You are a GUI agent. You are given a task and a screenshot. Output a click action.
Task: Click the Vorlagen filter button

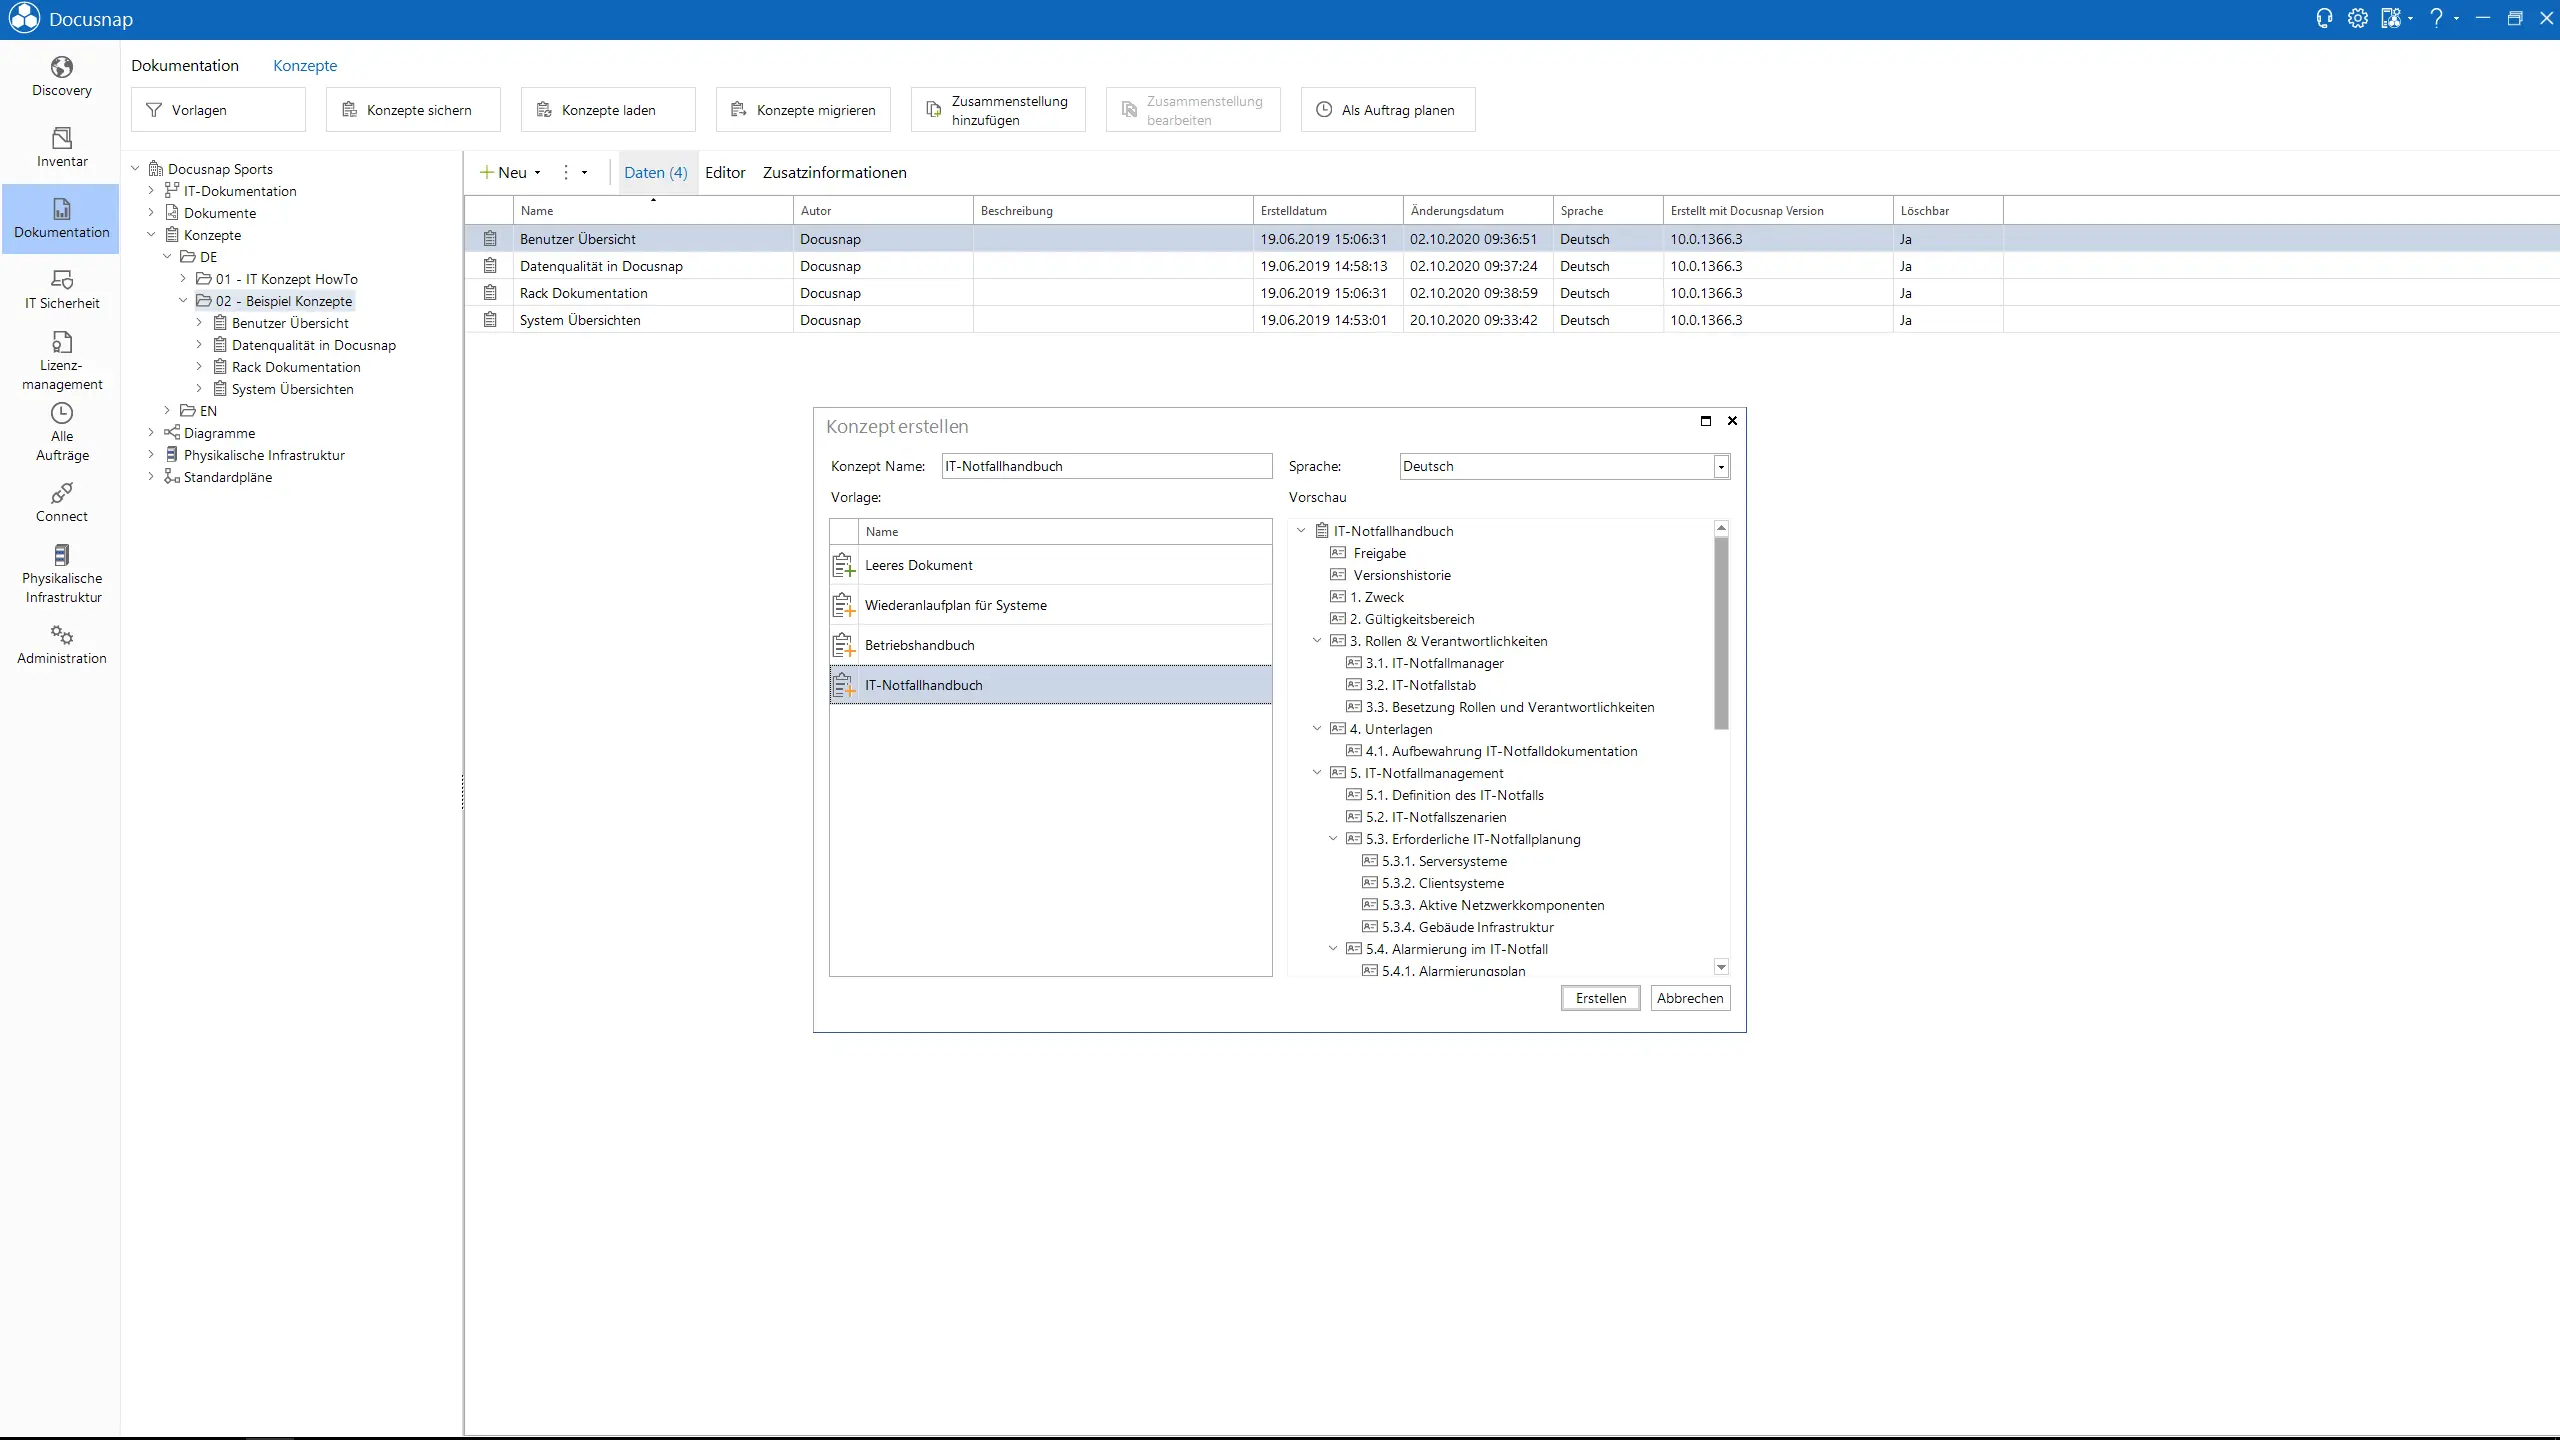pos(218,110)
